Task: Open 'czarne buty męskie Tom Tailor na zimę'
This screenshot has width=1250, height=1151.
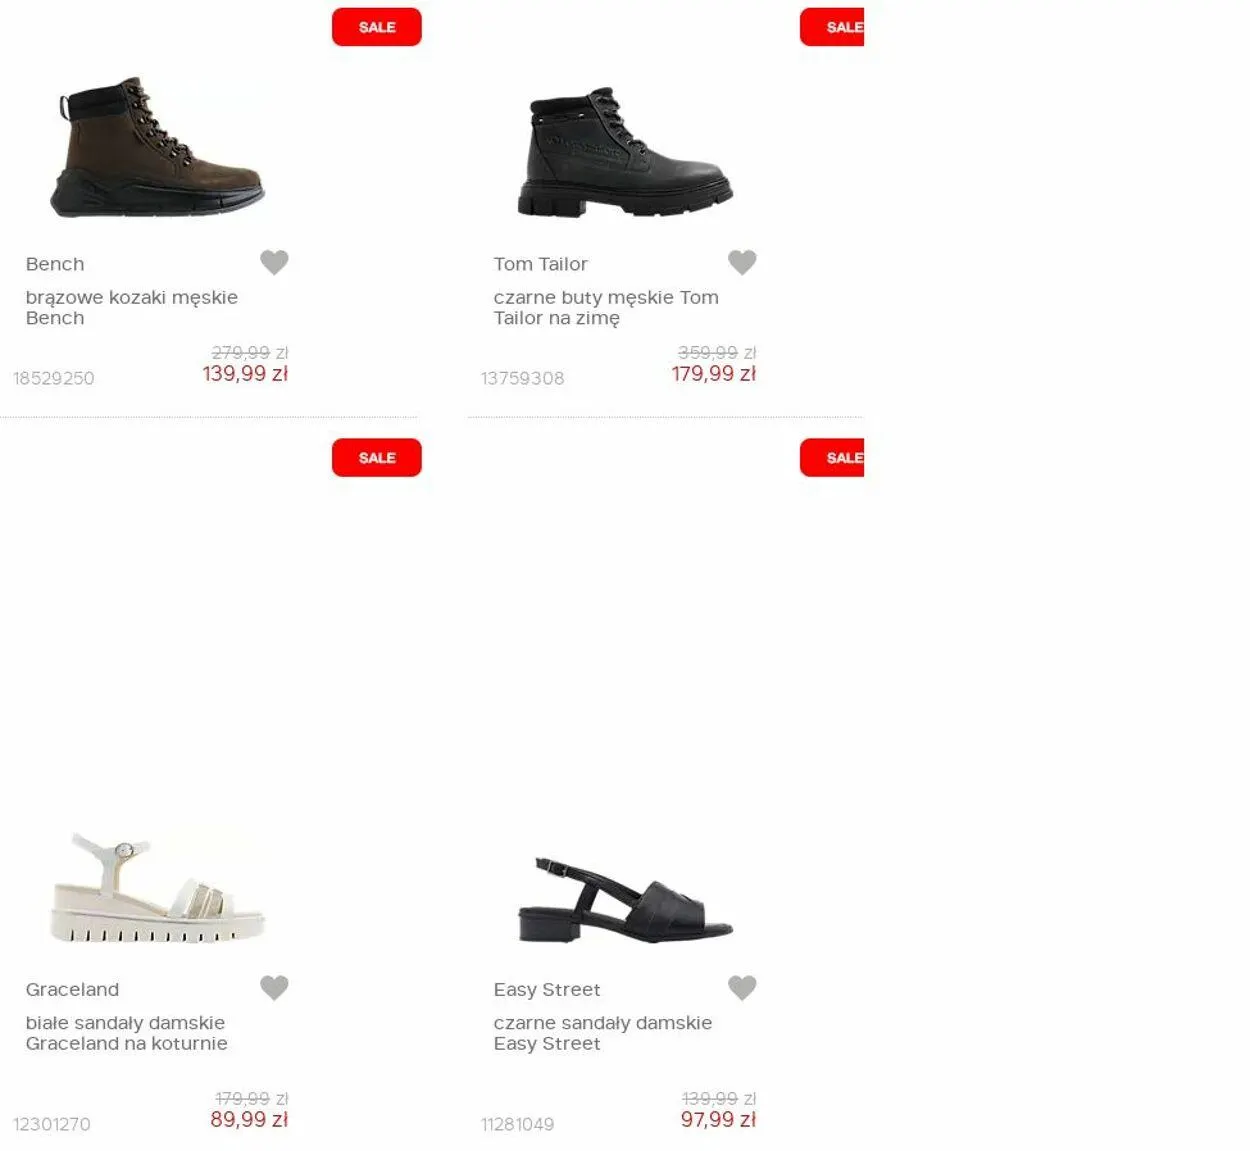Action: tap(606, 307)
